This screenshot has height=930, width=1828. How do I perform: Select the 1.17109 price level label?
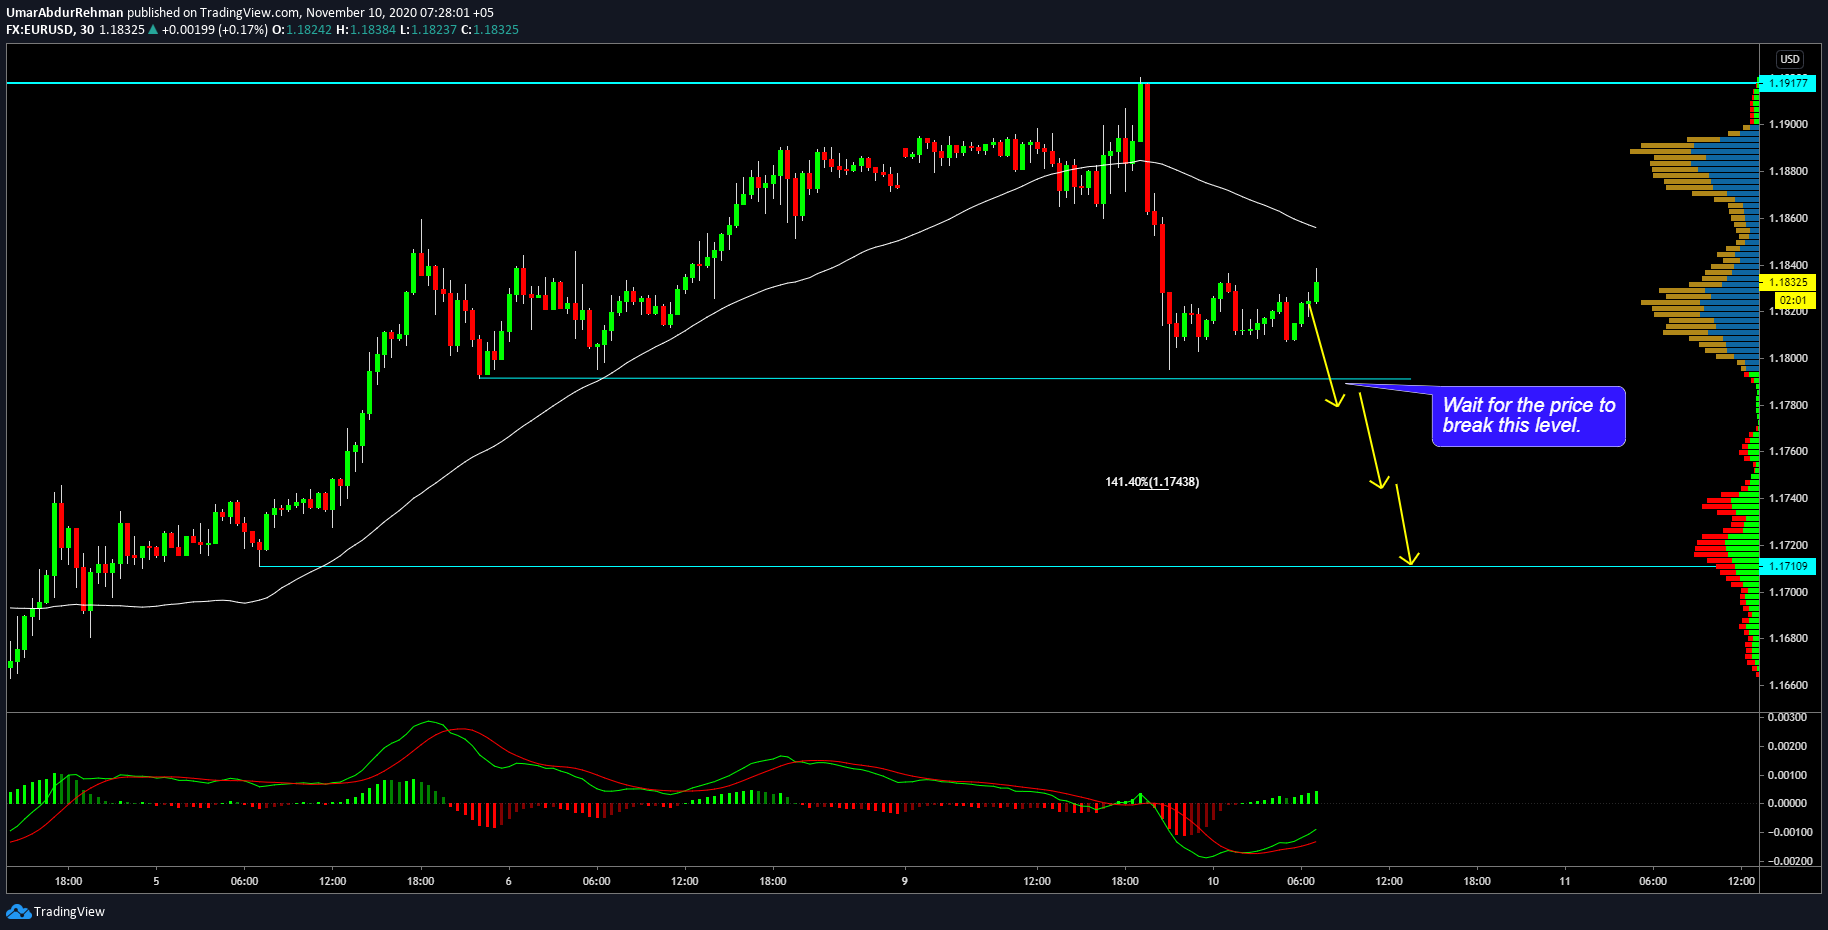pyautogui.click(x=1787, y=566)
